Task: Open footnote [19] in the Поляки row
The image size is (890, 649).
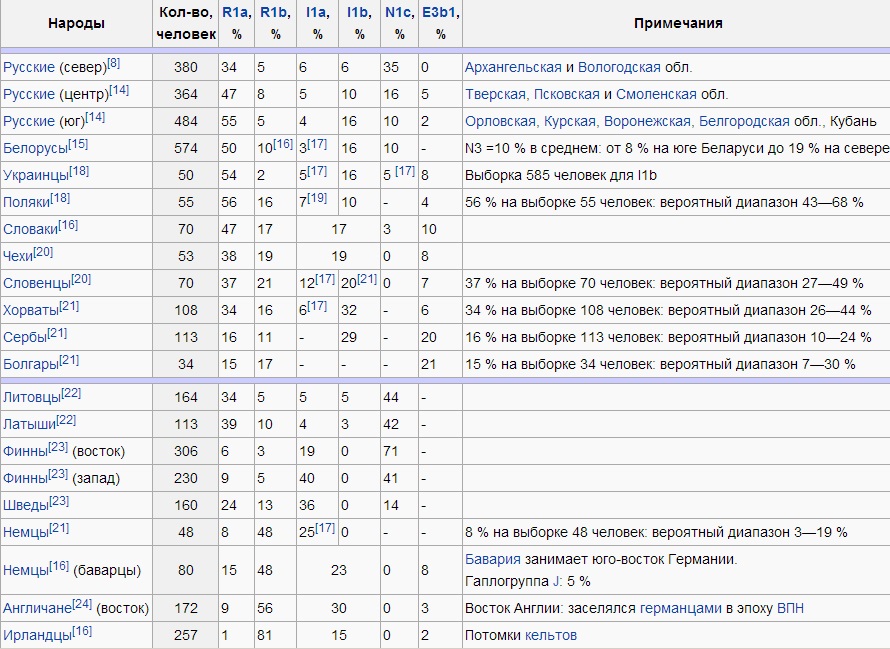Action: tap(317, 198)
